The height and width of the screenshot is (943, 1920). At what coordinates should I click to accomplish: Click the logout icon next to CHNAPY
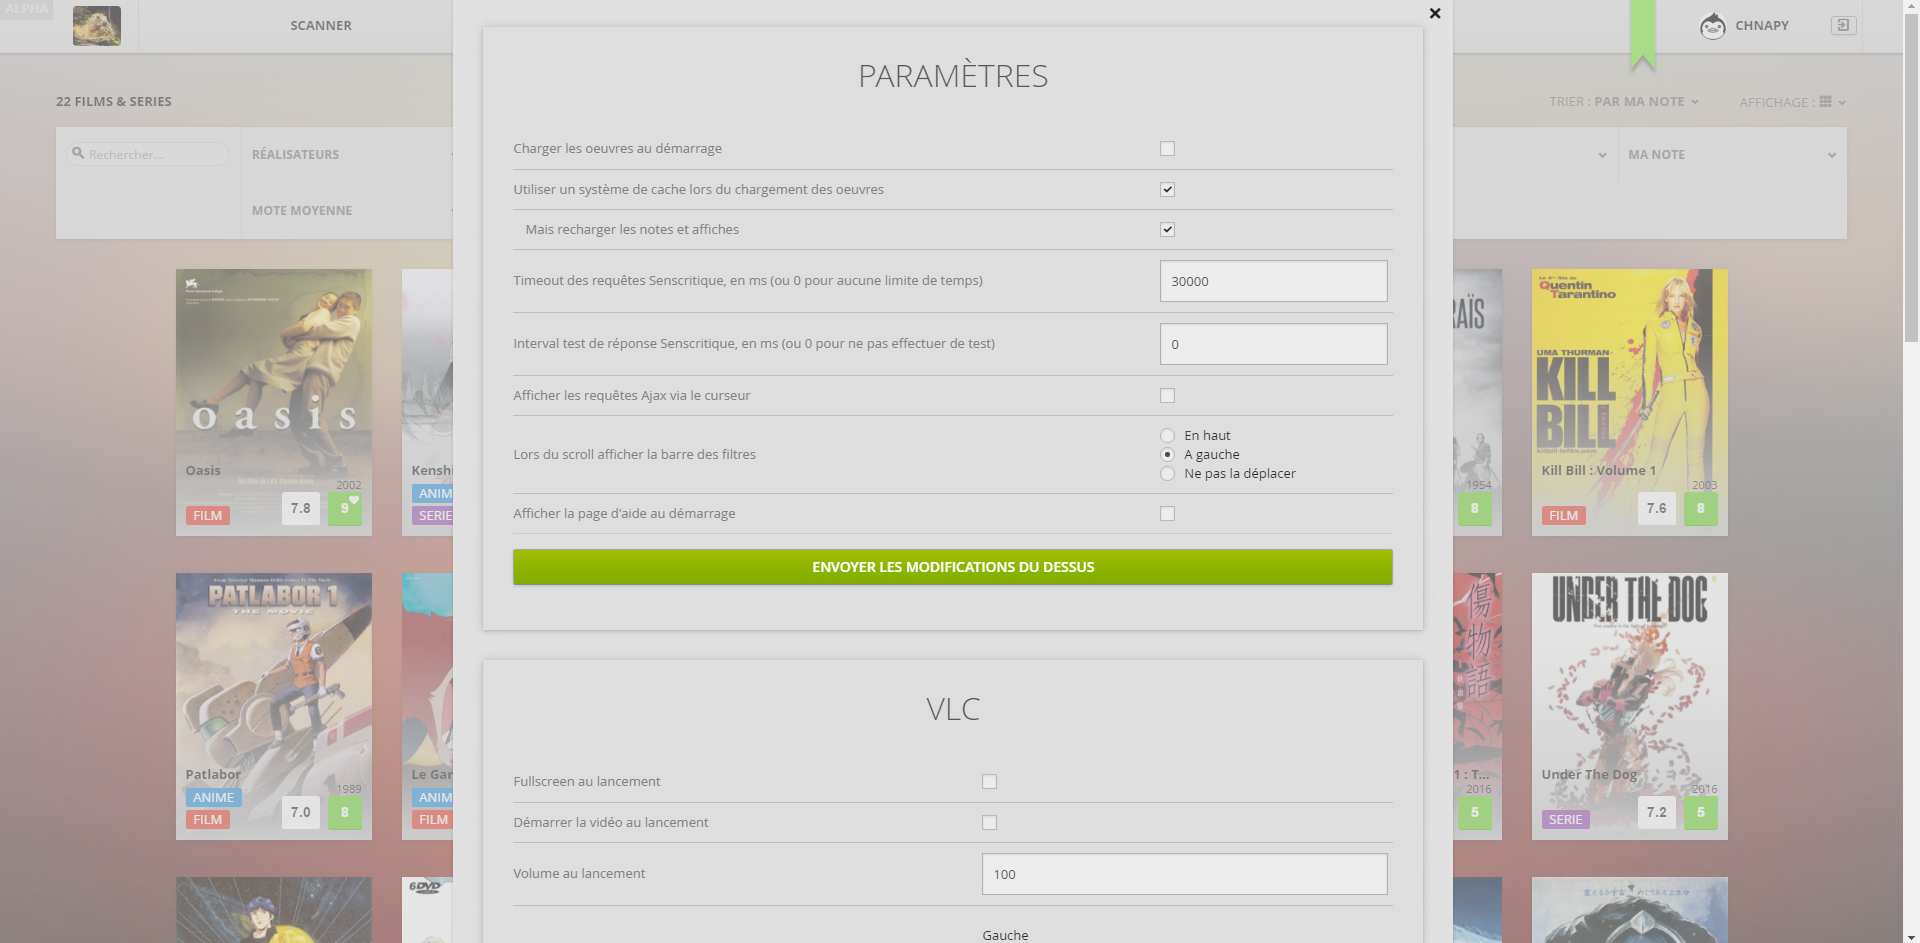(1842, 25)
